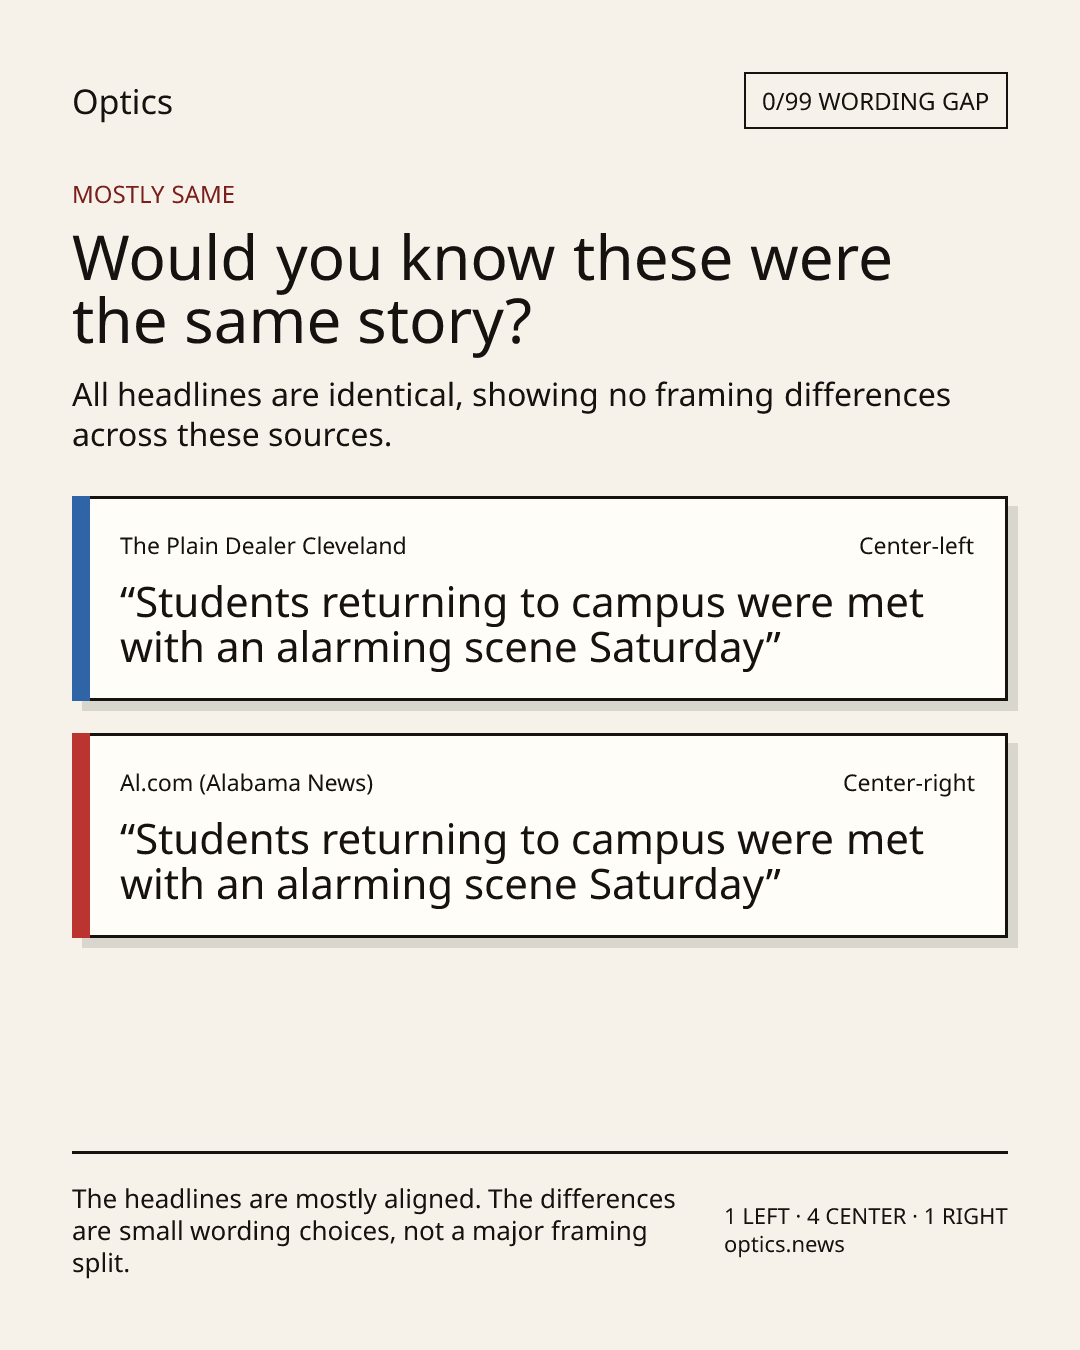Click the 1 LEFT count in footer
Image resolution: width=1080 pixels, height=1350 pixels.
pos(757,1217)
